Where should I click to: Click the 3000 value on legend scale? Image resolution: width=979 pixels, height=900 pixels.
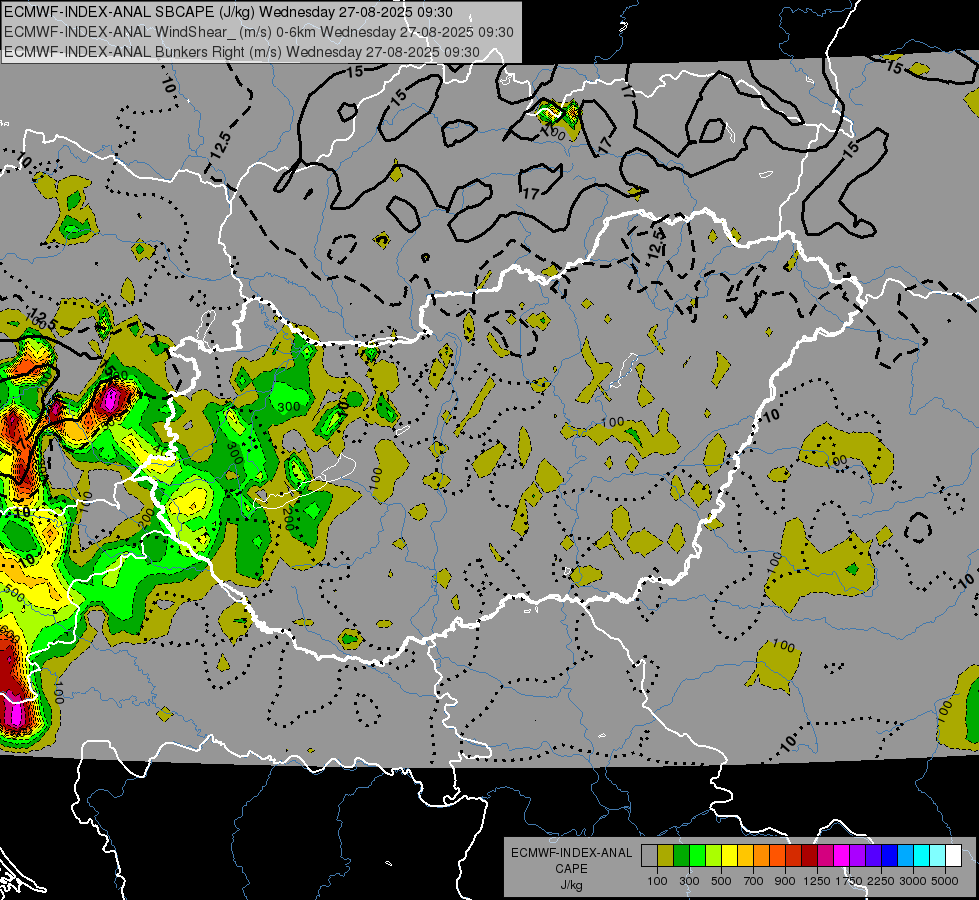tap(913, 881)
